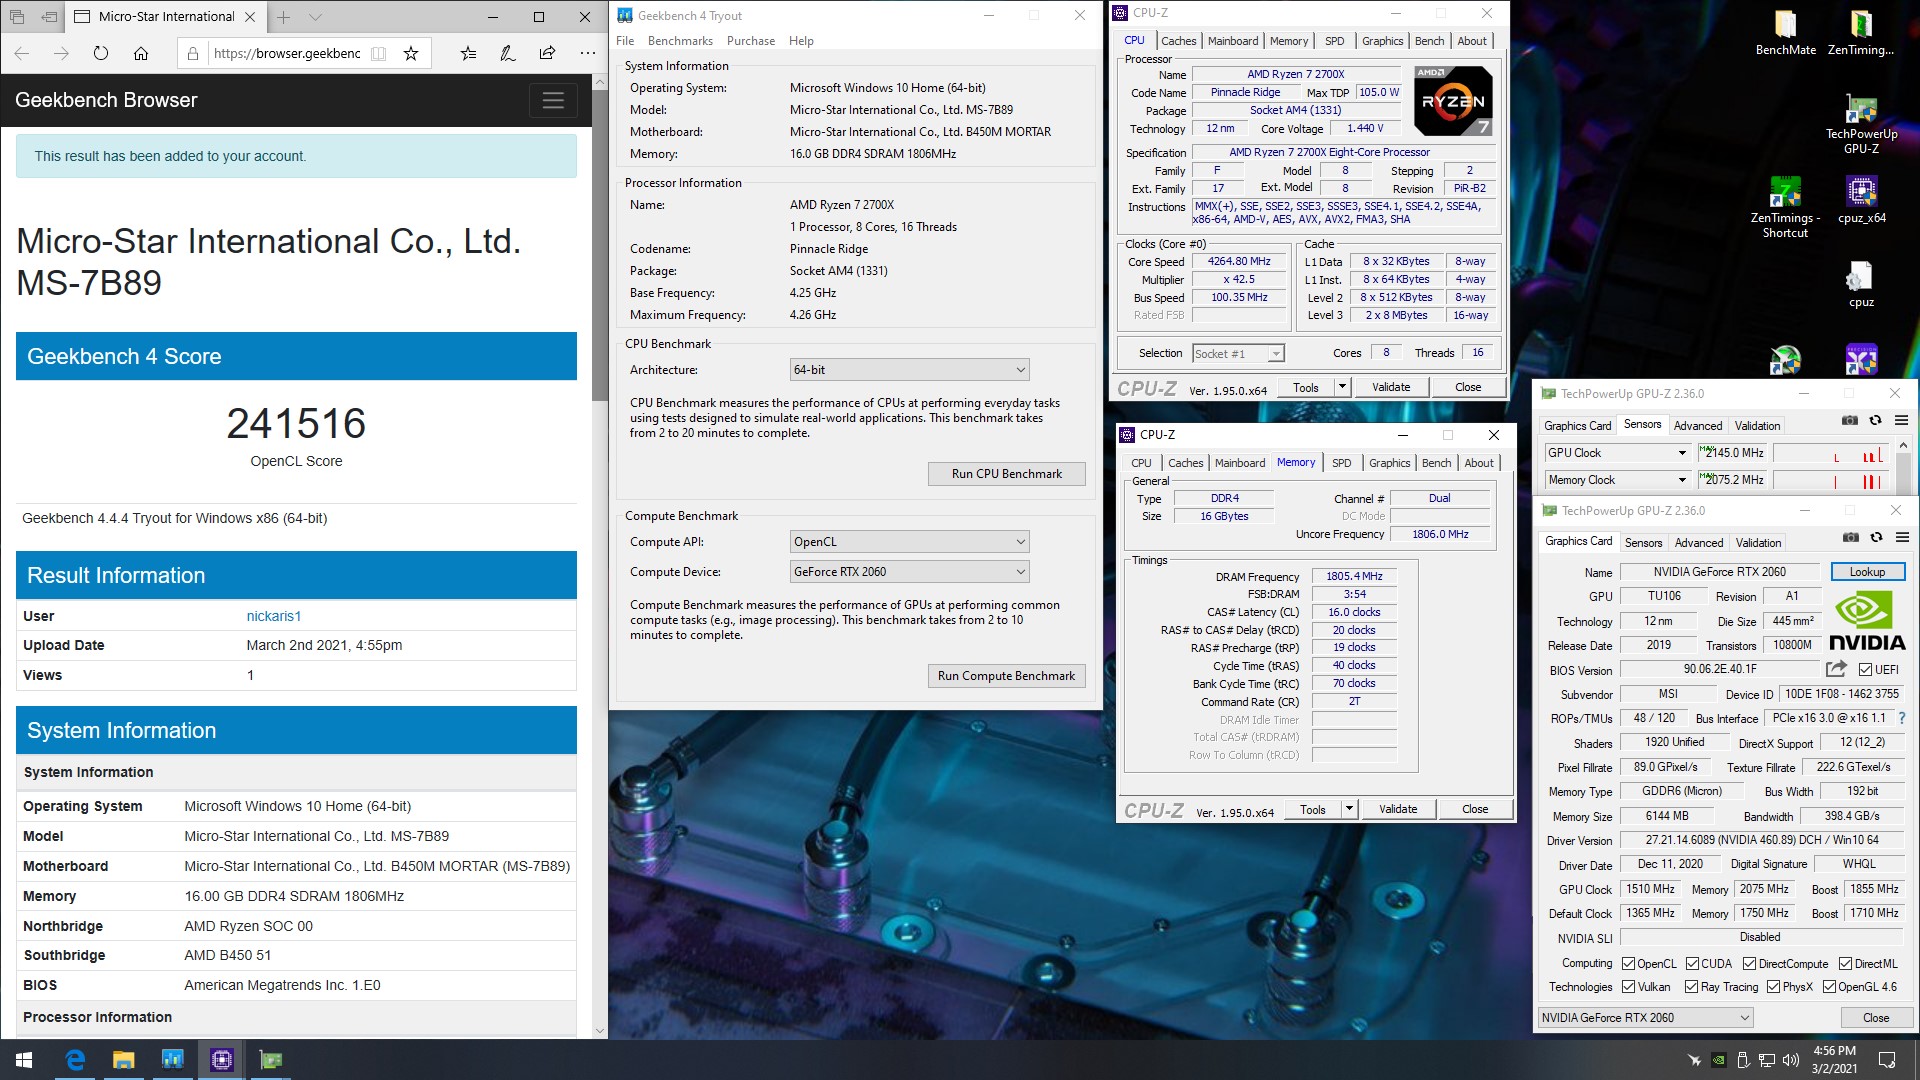1920x1080 pixels.
Task: Open the Architecture 64-bit dropdown in Geekbench
Action: (909, 370)
